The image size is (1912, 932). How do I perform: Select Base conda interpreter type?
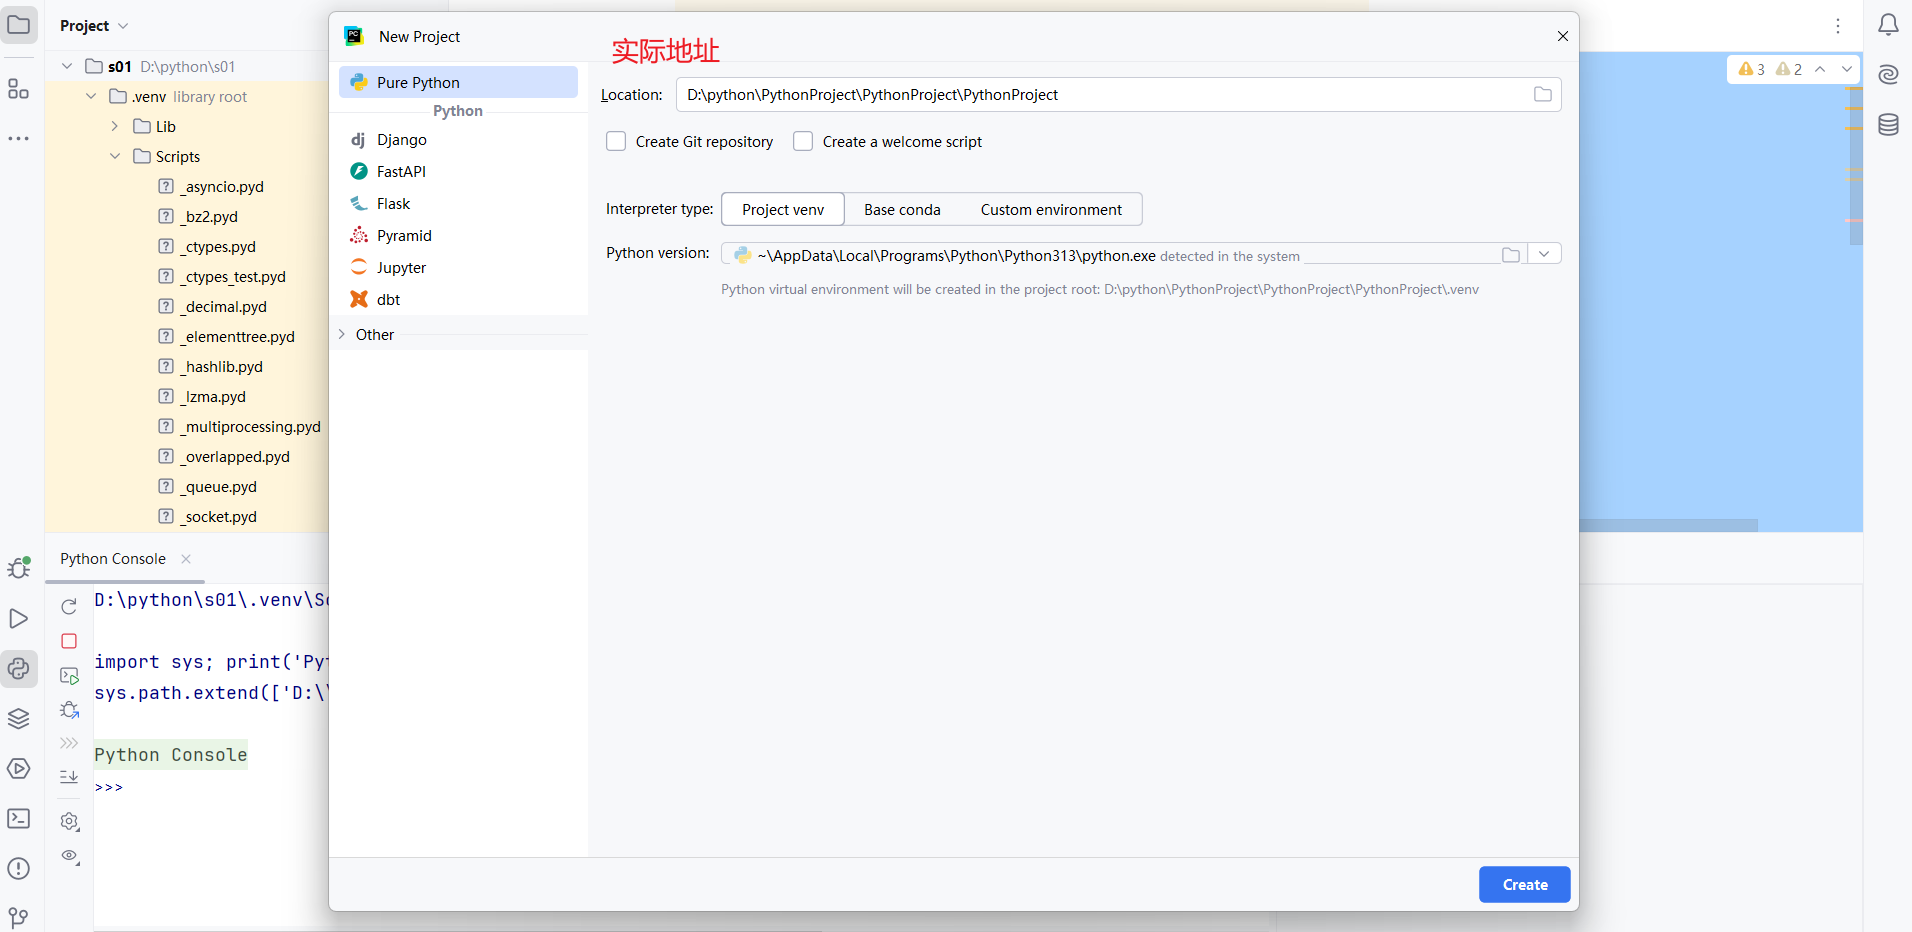pos(902,209)
